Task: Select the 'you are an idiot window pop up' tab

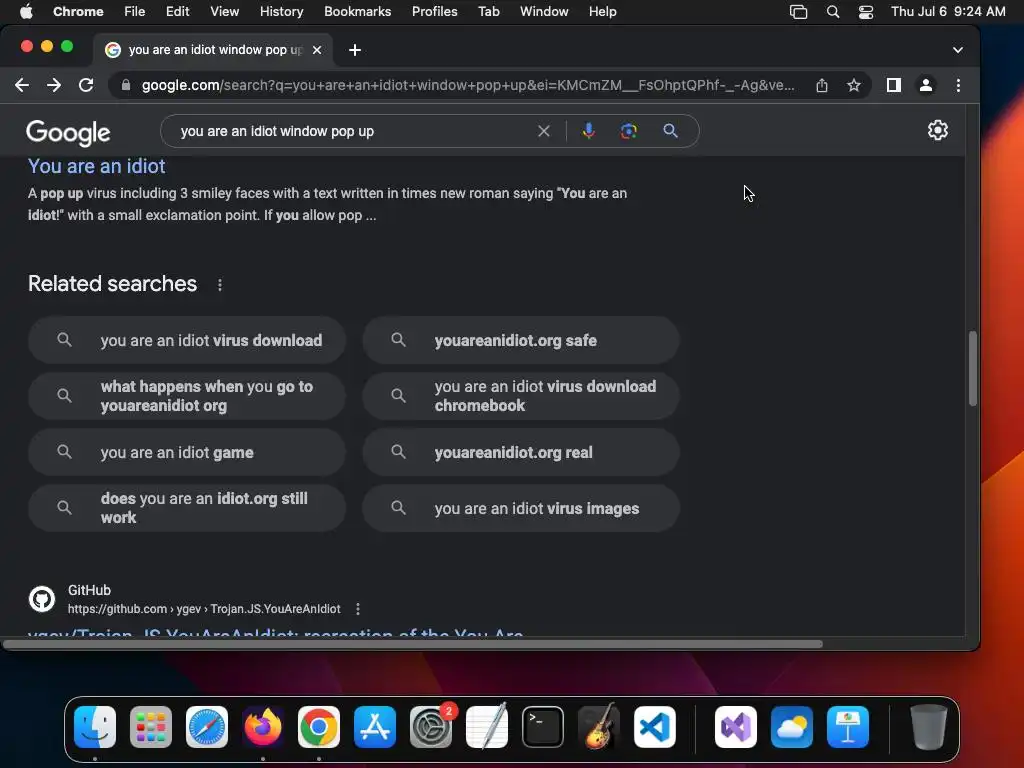Action: pyautogui.click(x=212, y=50)
